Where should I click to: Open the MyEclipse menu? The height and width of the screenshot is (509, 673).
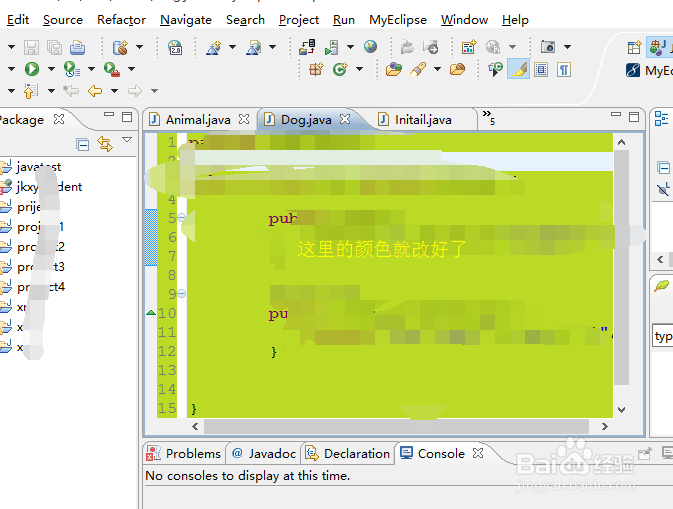pyautogui.click(x=398, y=20)
